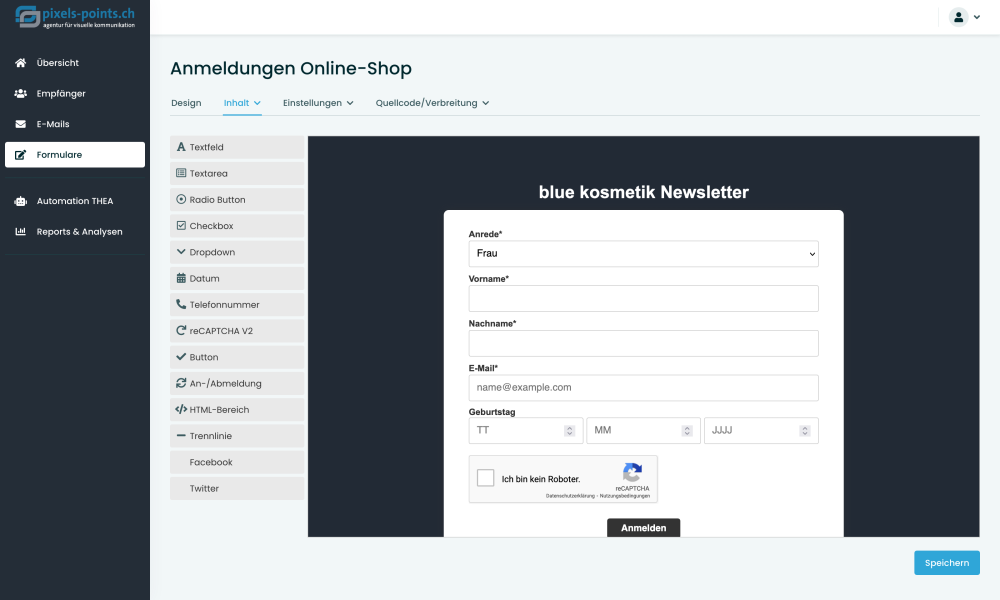Open the Einstellungen tab
The image size is (1000, 600).
(312, 103)
